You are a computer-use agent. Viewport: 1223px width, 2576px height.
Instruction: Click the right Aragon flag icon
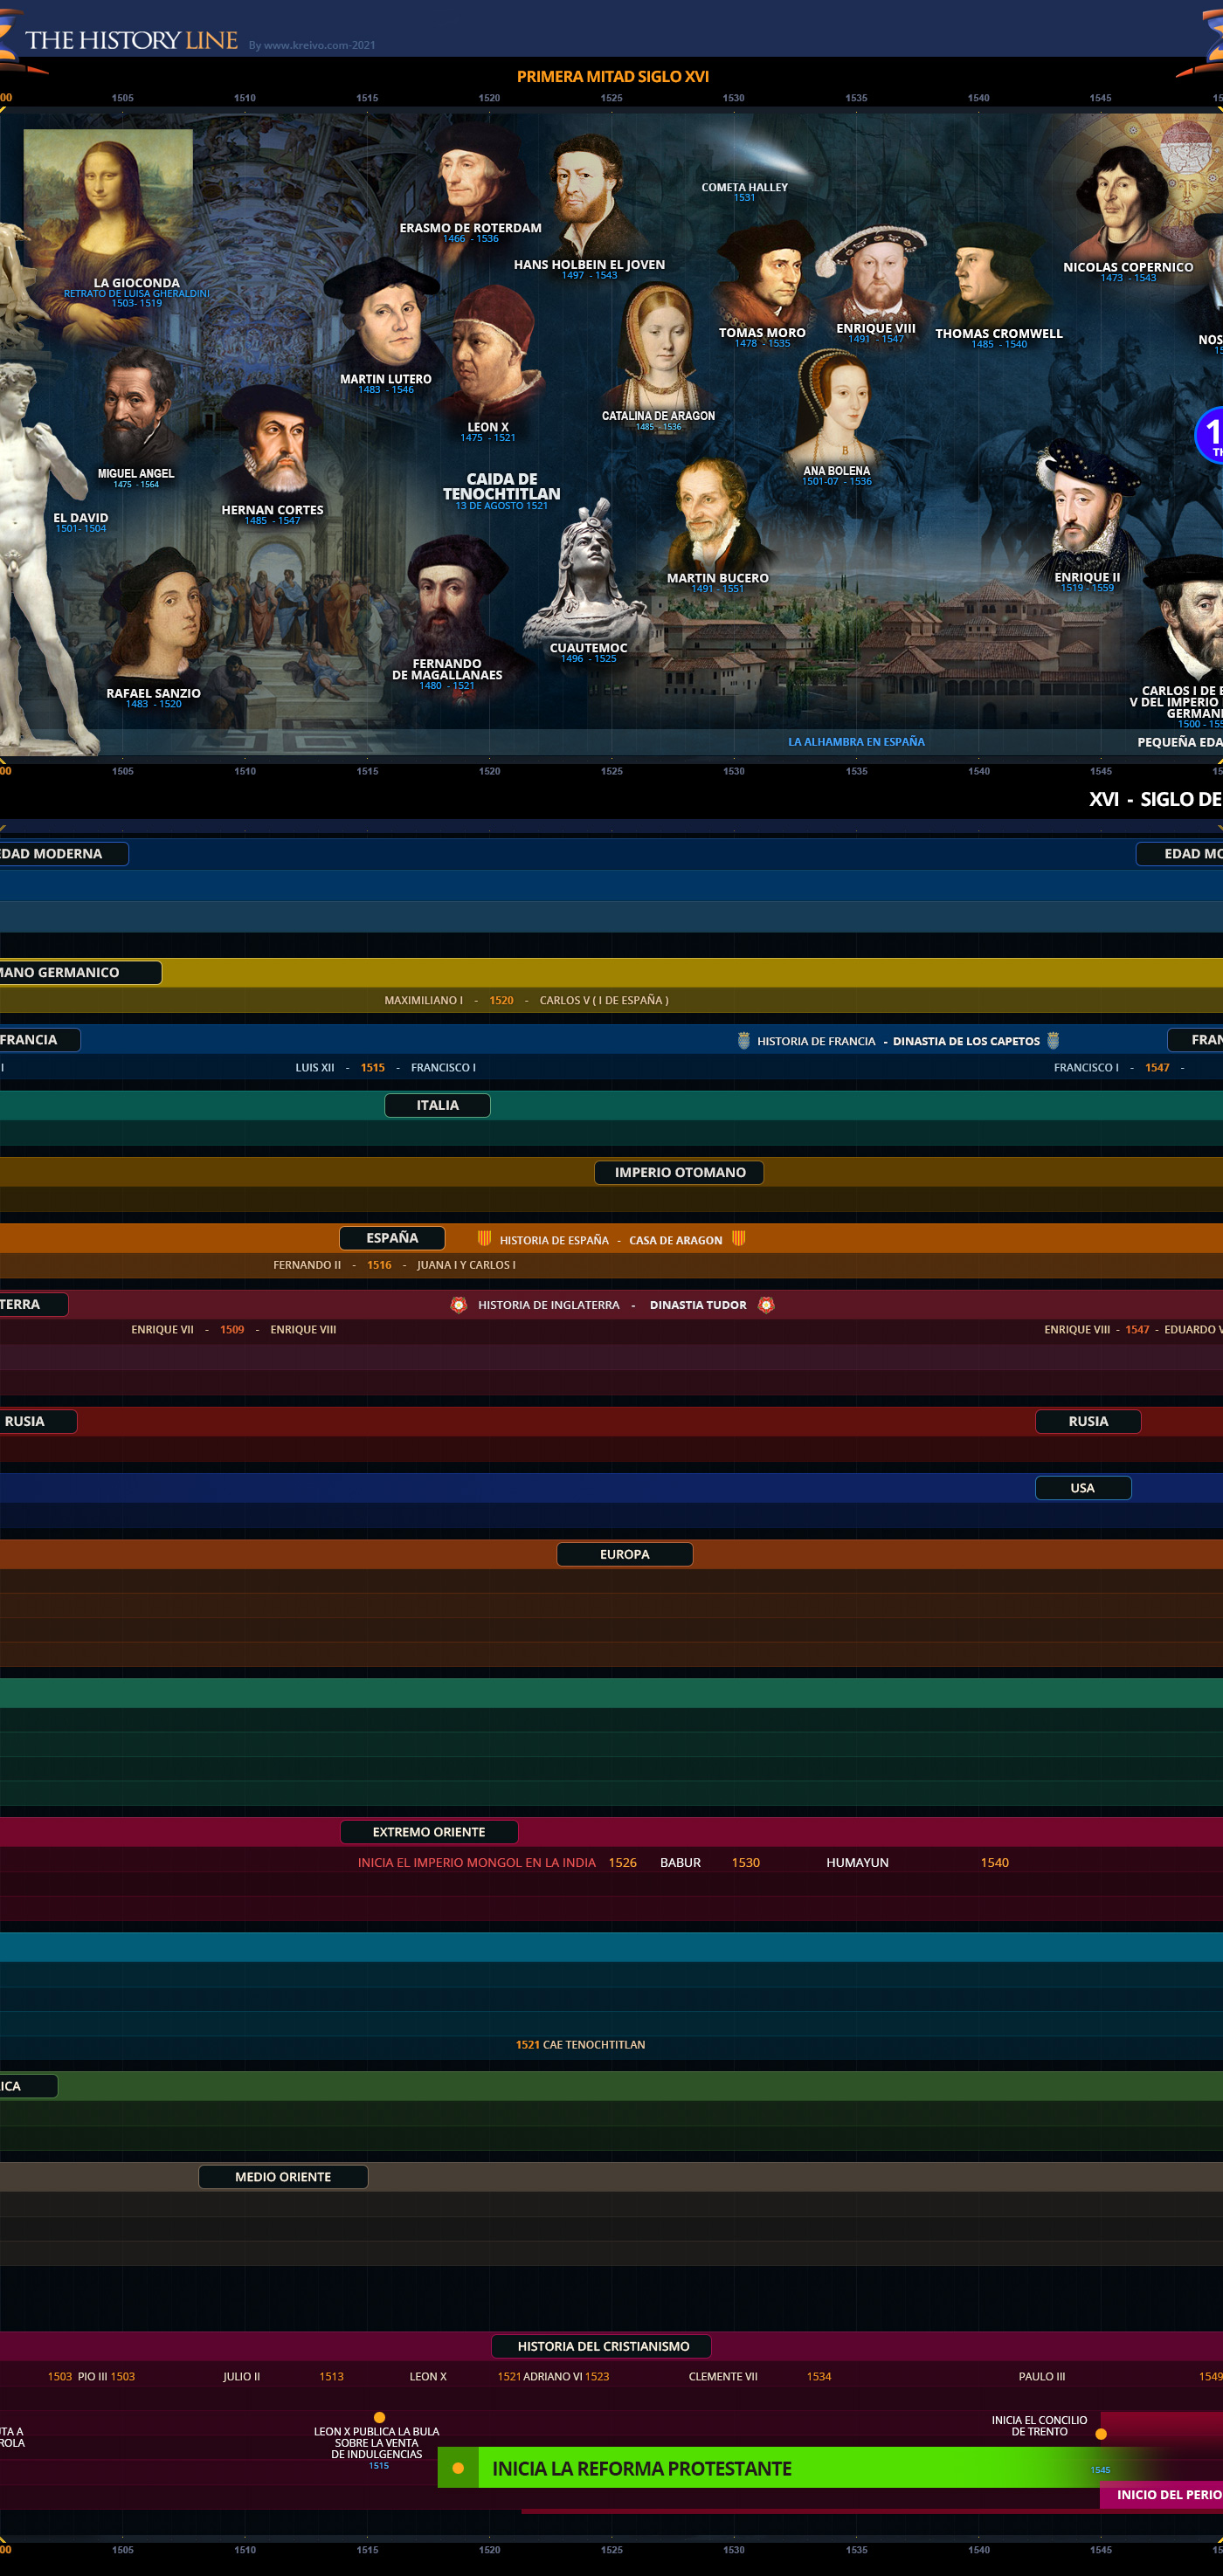click(x=738, y=1238)
